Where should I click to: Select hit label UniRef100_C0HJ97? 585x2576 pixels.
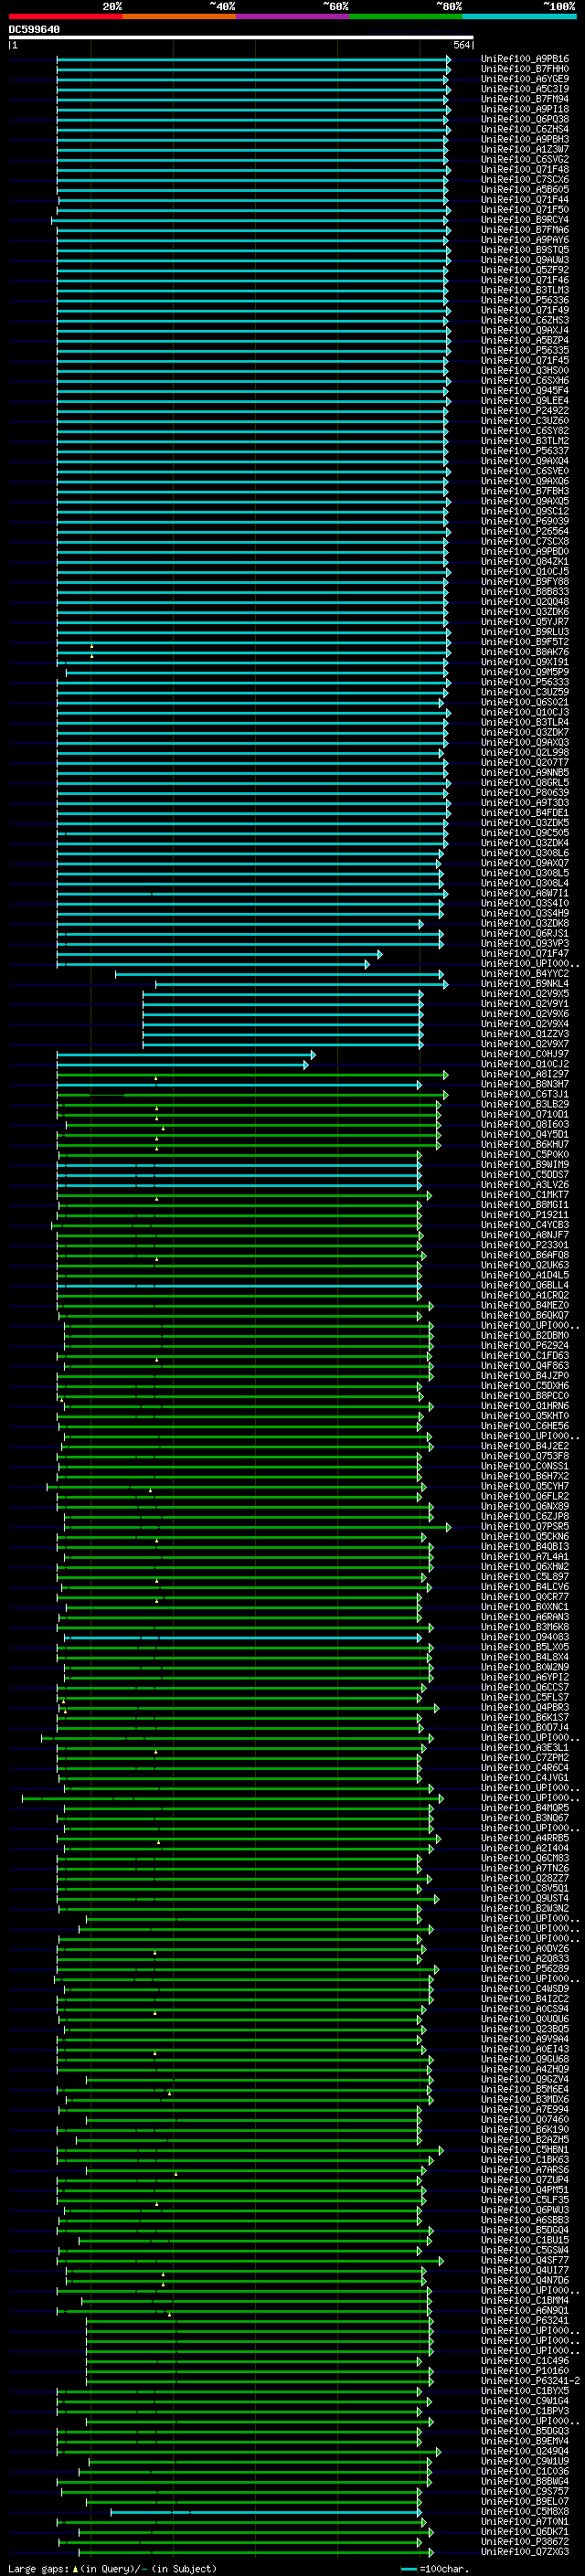point(525,1054)
